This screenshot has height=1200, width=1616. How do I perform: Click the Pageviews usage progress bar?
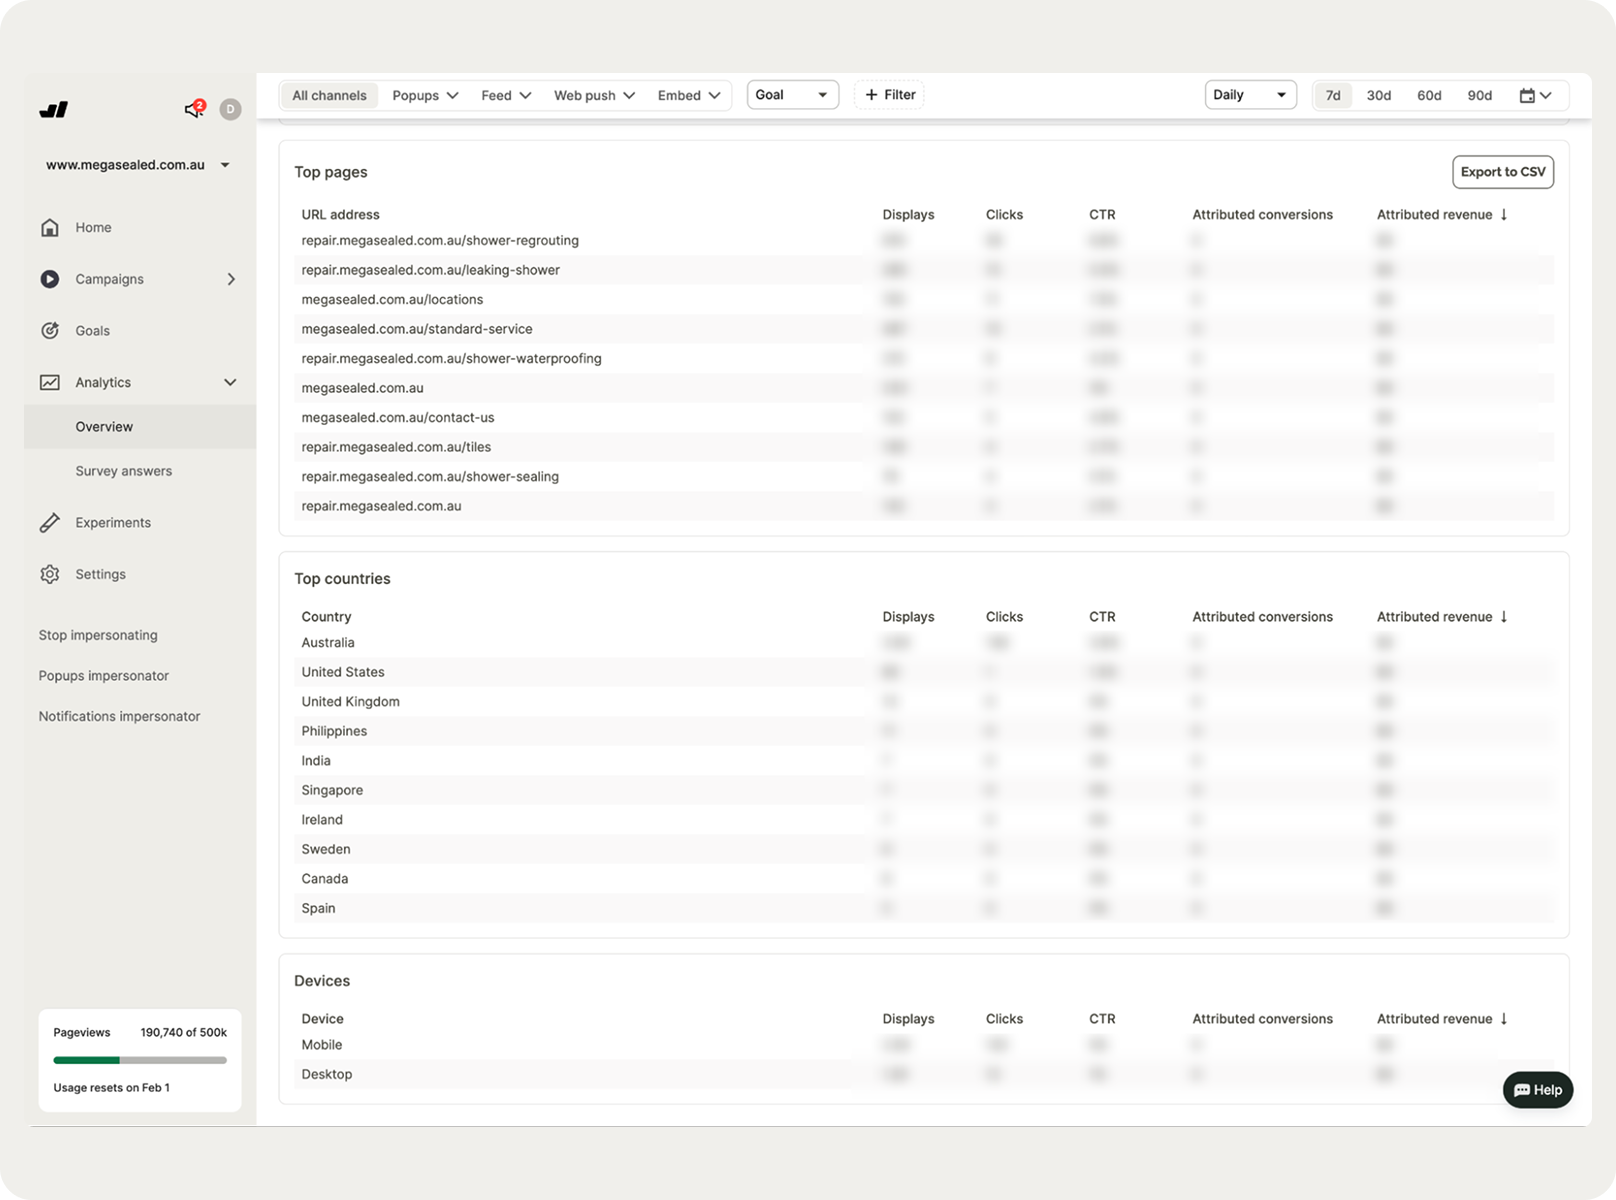[140, 1060]
